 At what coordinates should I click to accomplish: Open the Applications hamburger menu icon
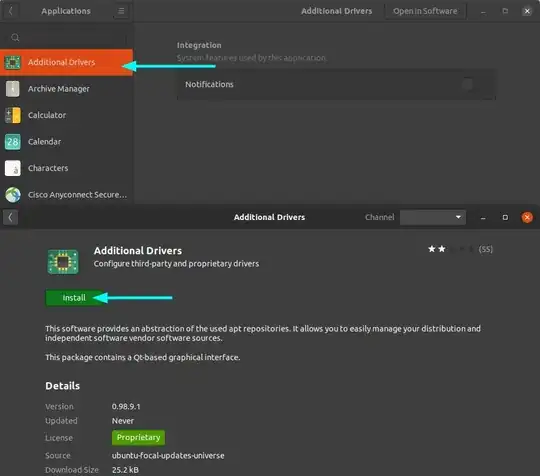click(121, 11)
